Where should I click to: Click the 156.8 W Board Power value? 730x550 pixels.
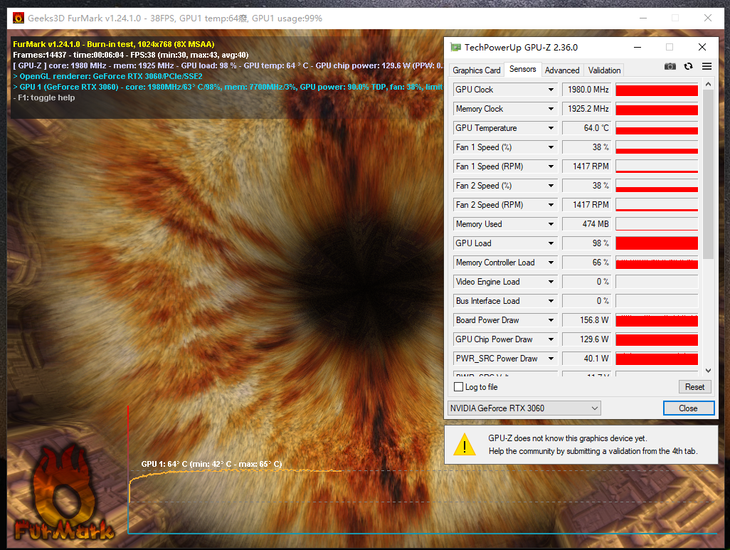pyautogui.click(x=586, y=320)
